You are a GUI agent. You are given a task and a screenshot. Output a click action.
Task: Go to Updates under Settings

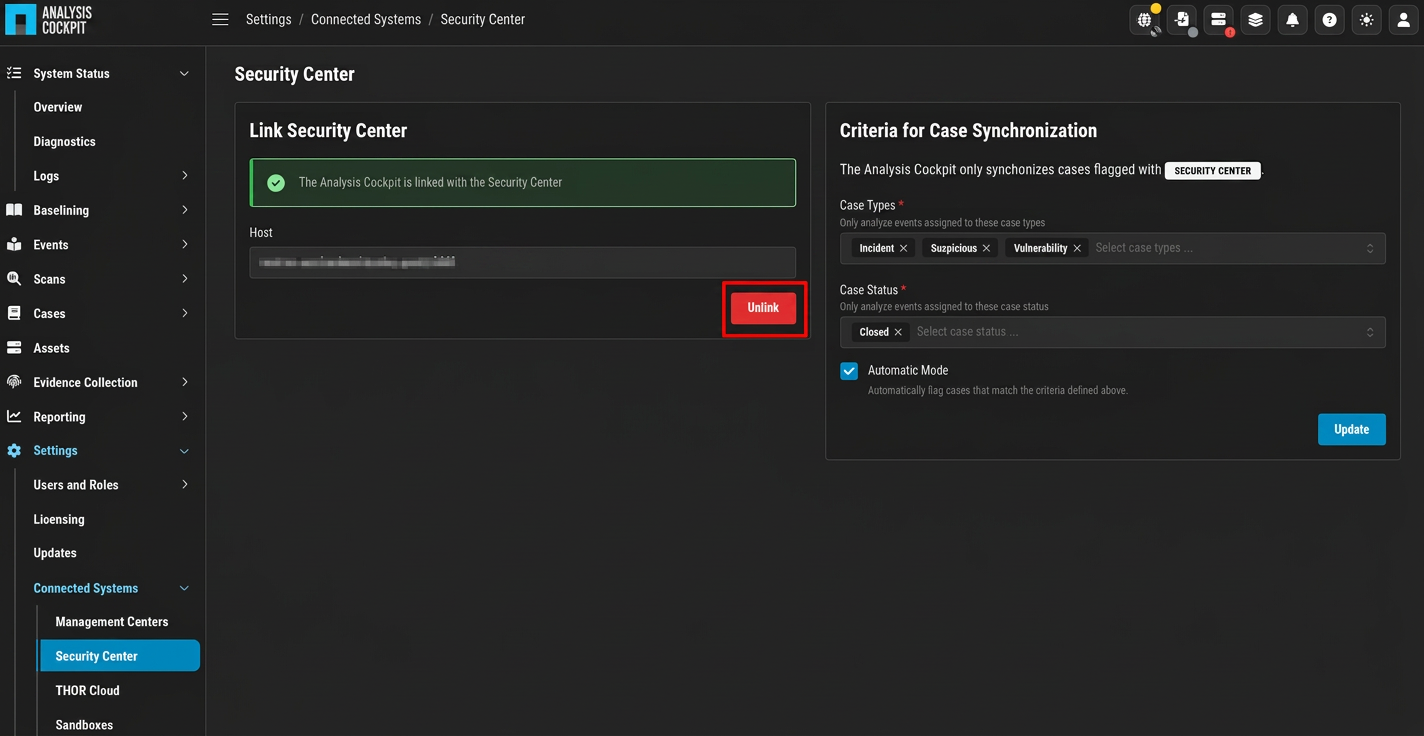[55, 553]
